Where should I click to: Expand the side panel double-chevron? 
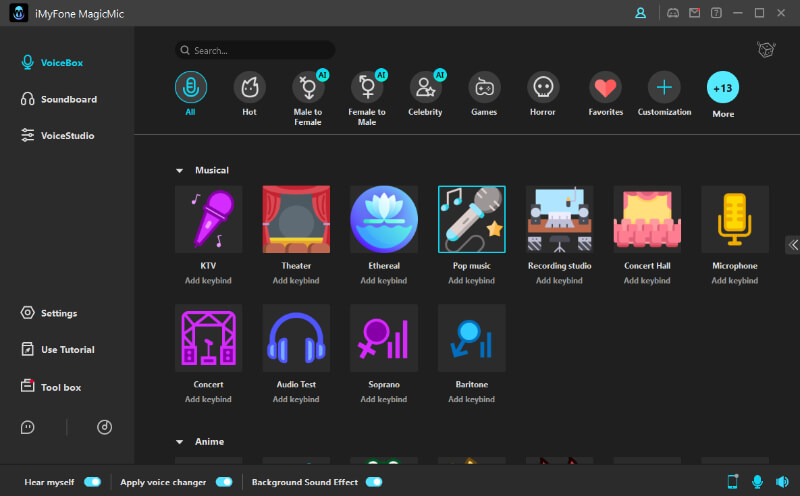(x=793, y=245)
